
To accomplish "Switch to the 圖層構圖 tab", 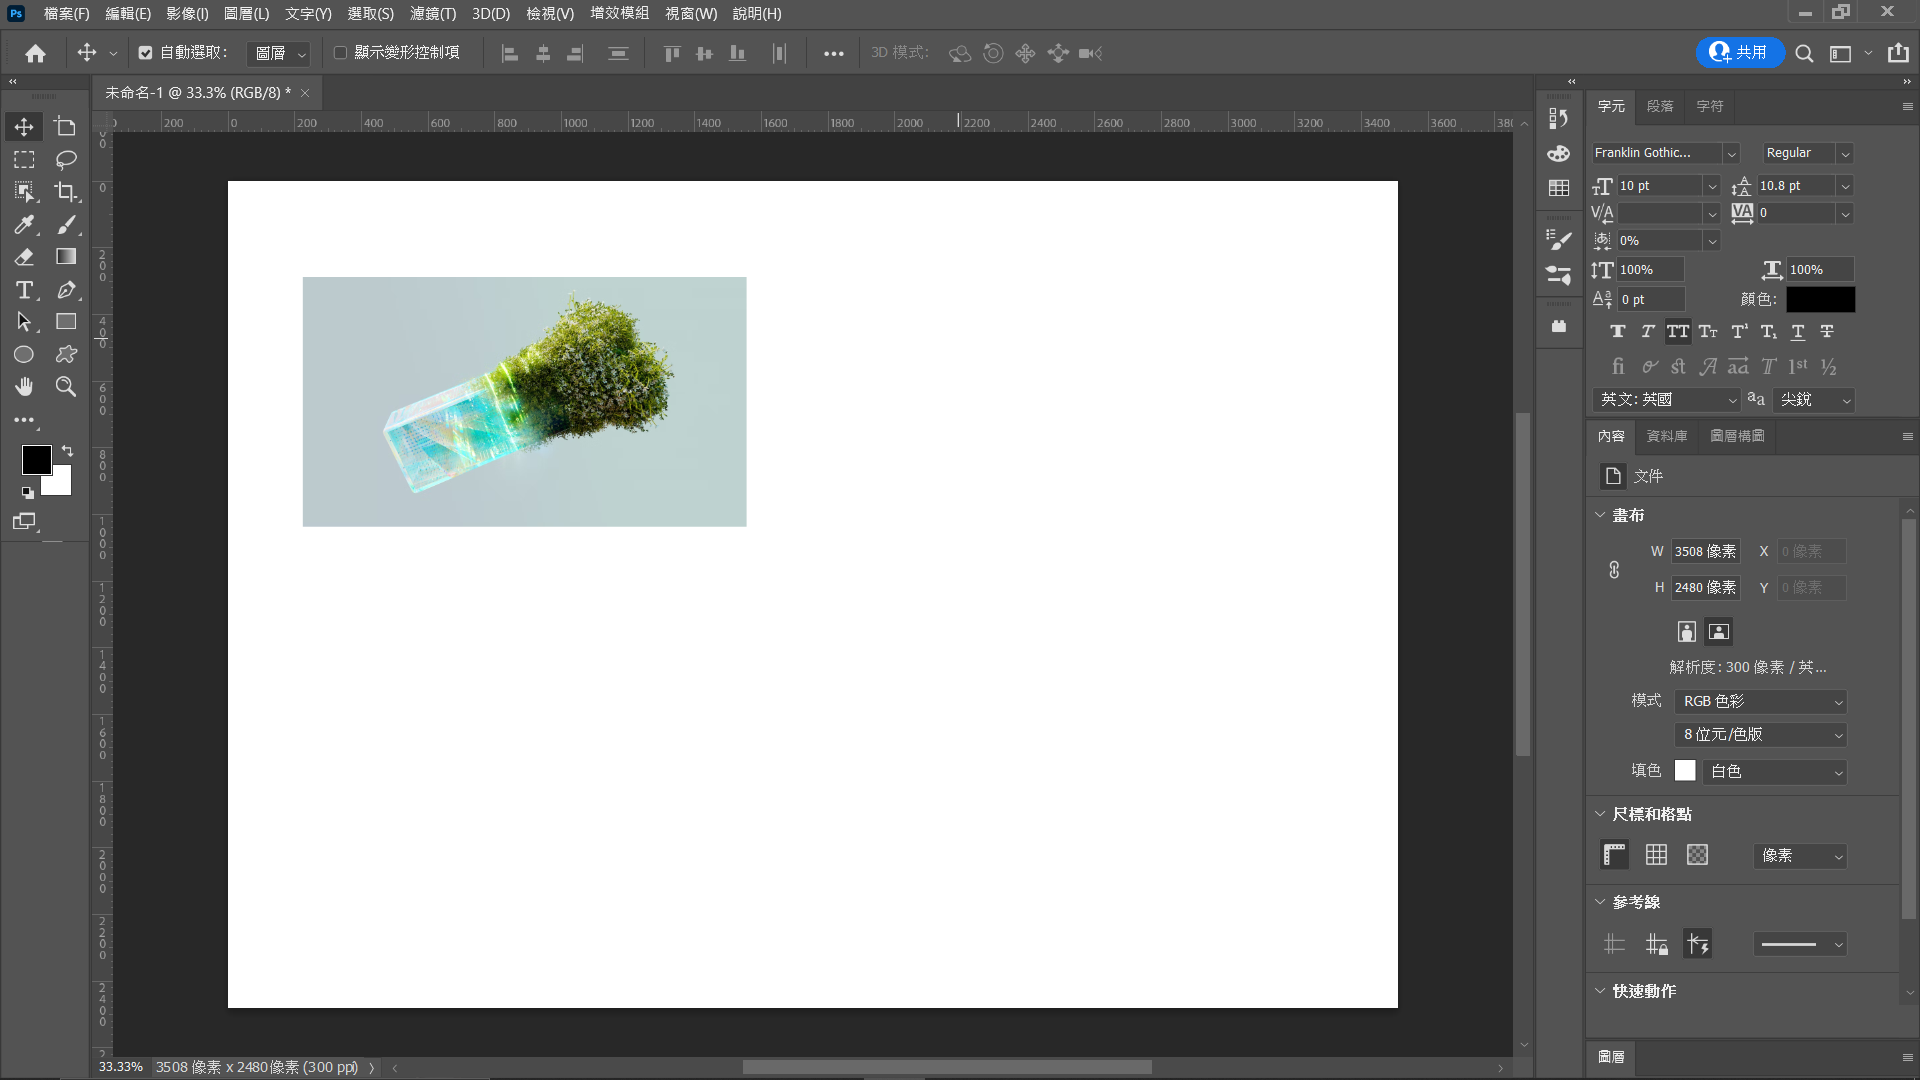I will pyautogui.click(x=1737, y=437).
